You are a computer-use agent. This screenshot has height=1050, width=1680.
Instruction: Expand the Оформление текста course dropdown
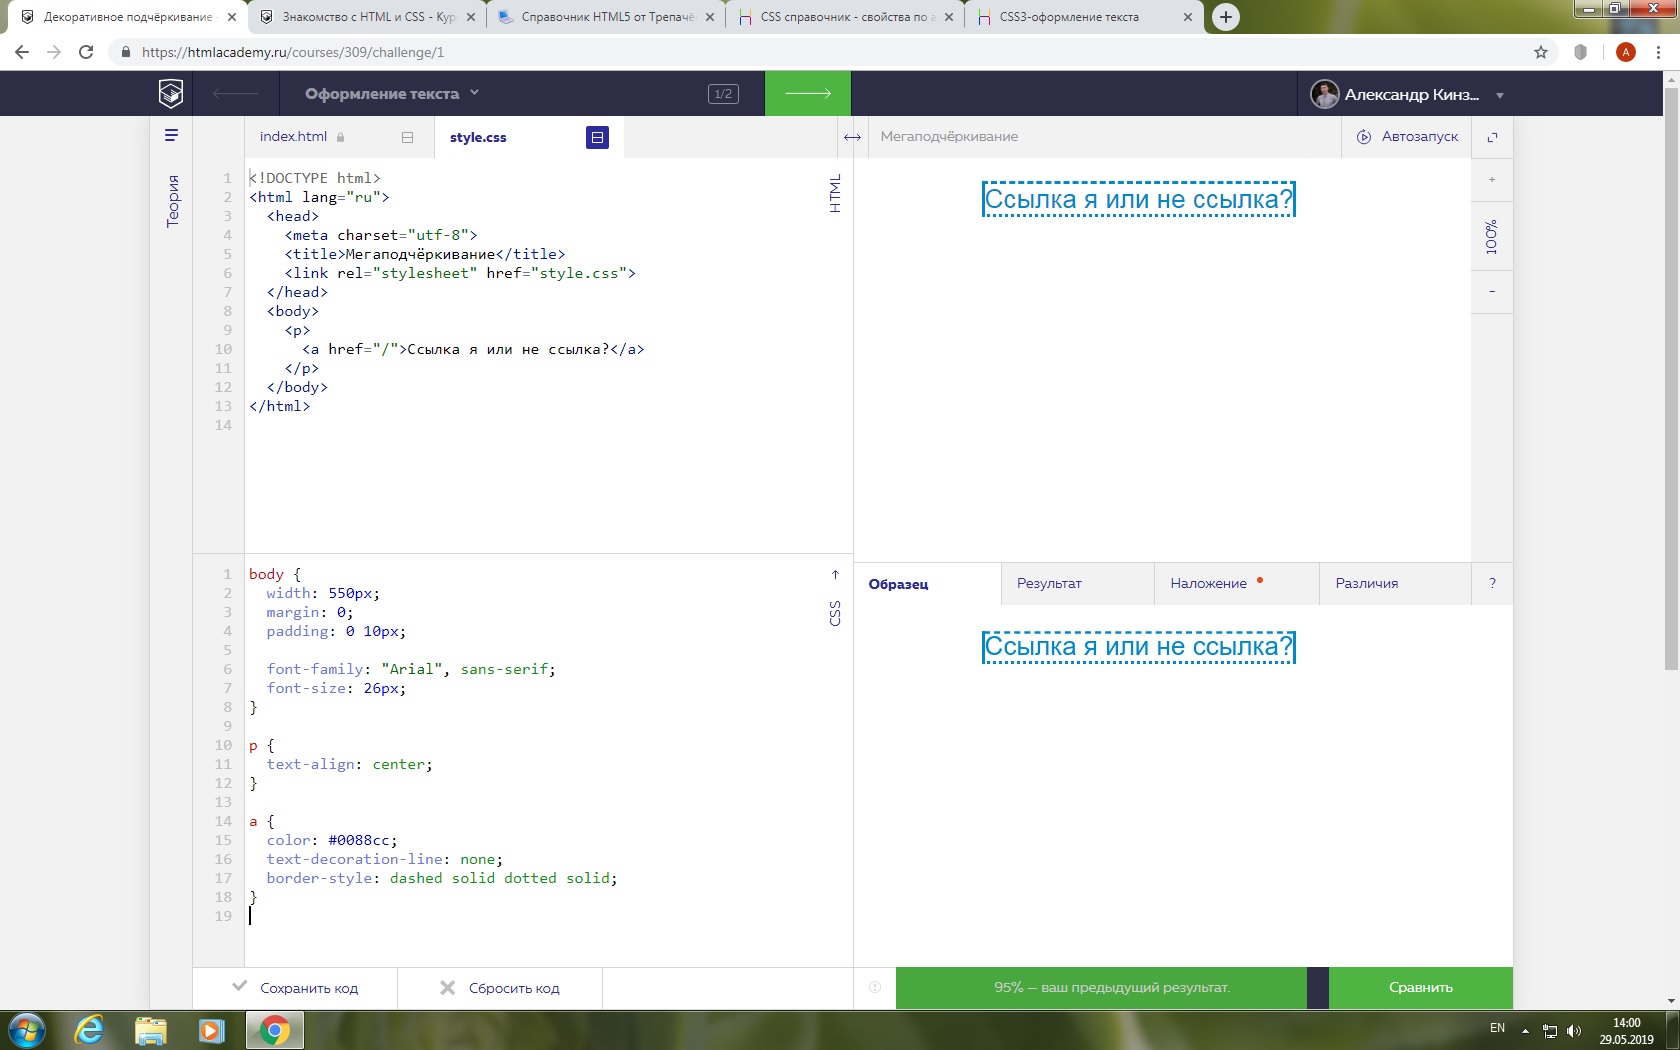pos(392,93)
